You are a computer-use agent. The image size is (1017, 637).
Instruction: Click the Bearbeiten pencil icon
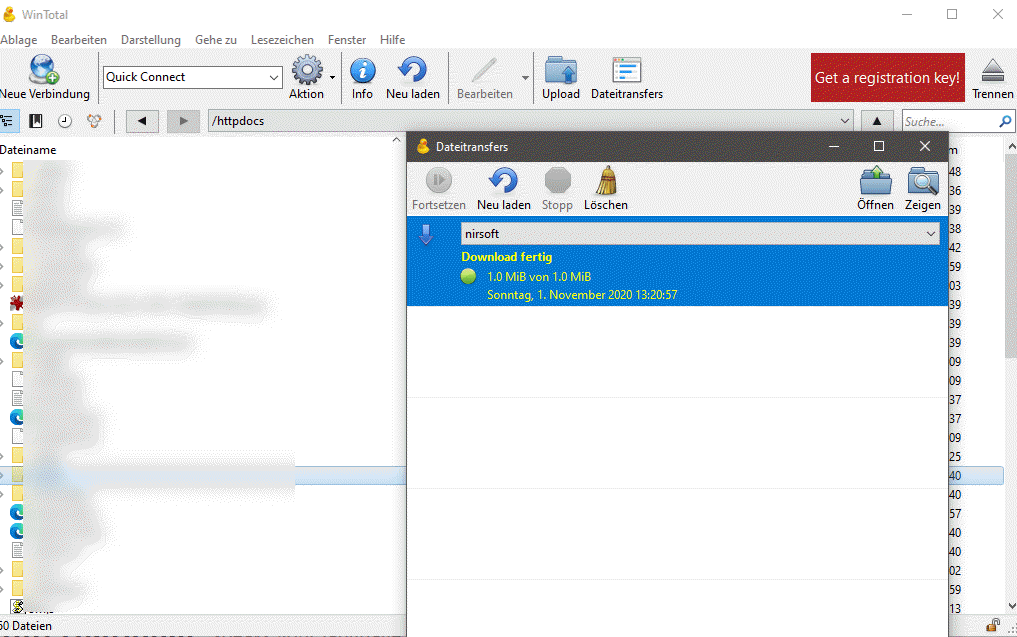point(484,70)
